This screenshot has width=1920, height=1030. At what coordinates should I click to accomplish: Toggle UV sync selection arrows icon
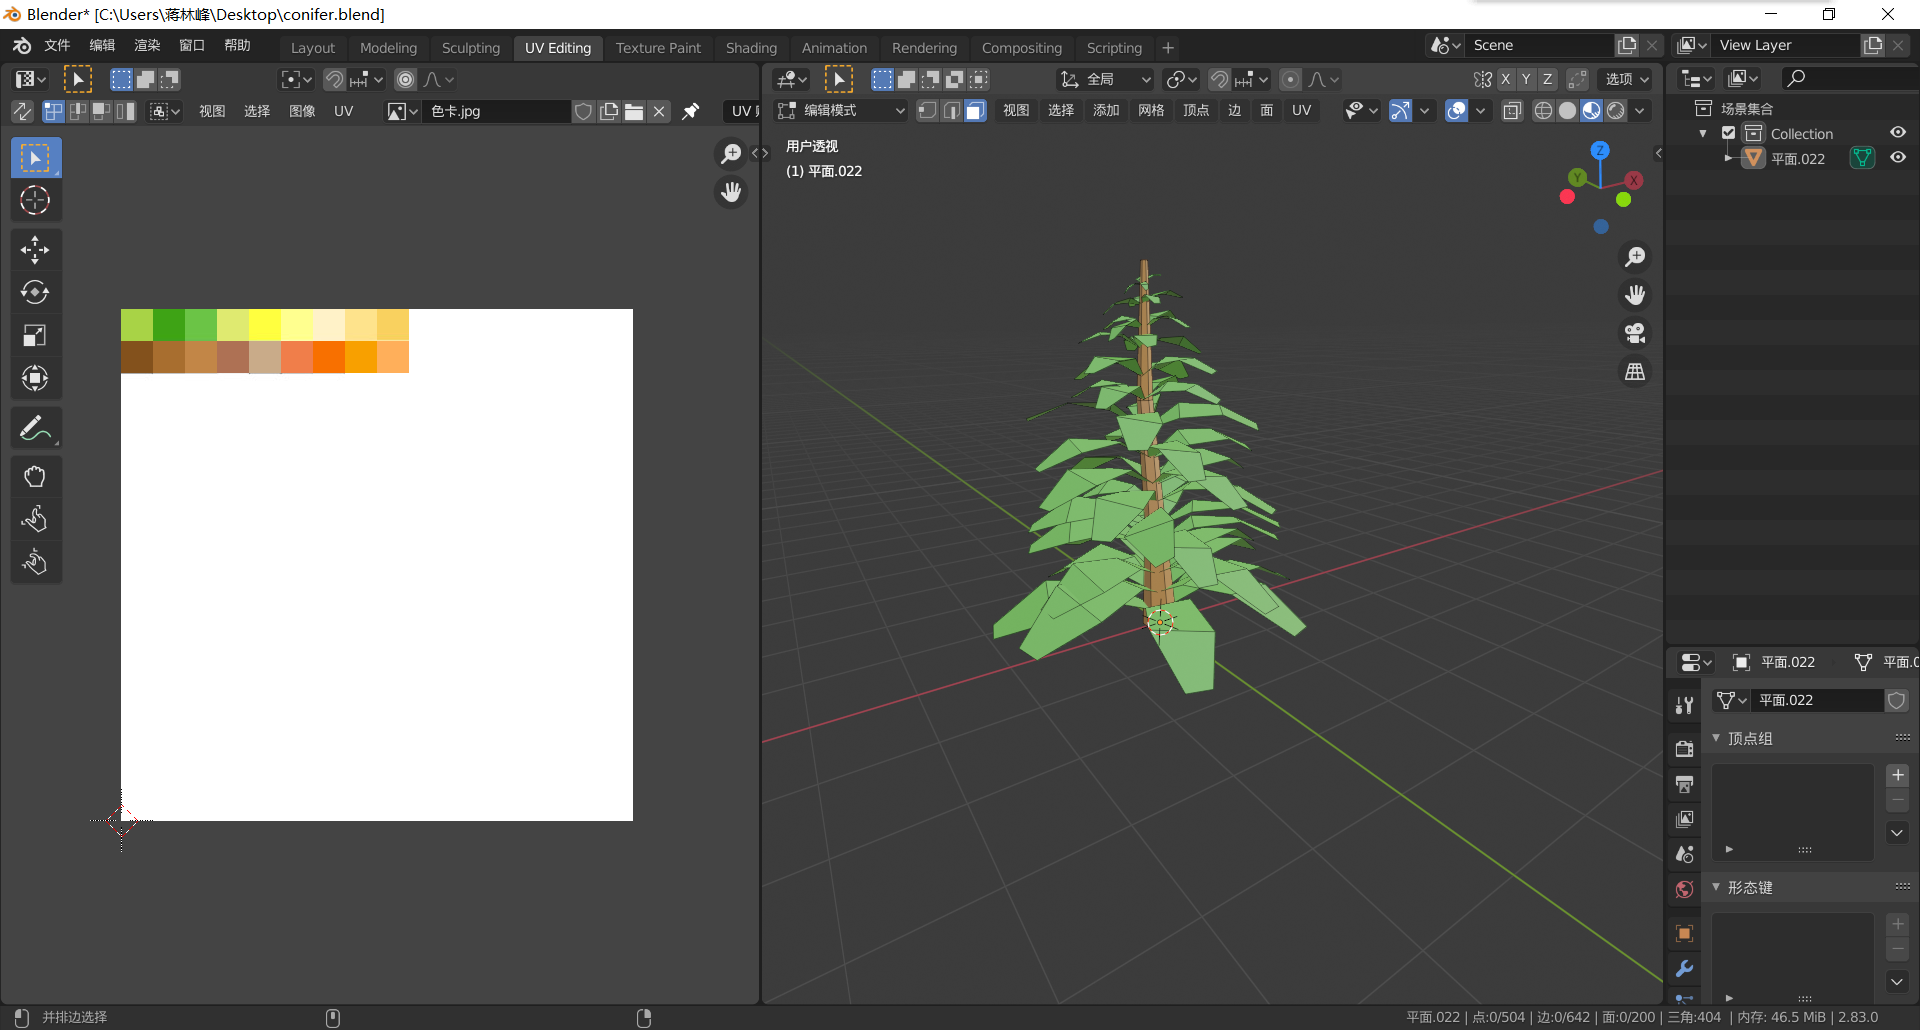(x=22, y=111)
